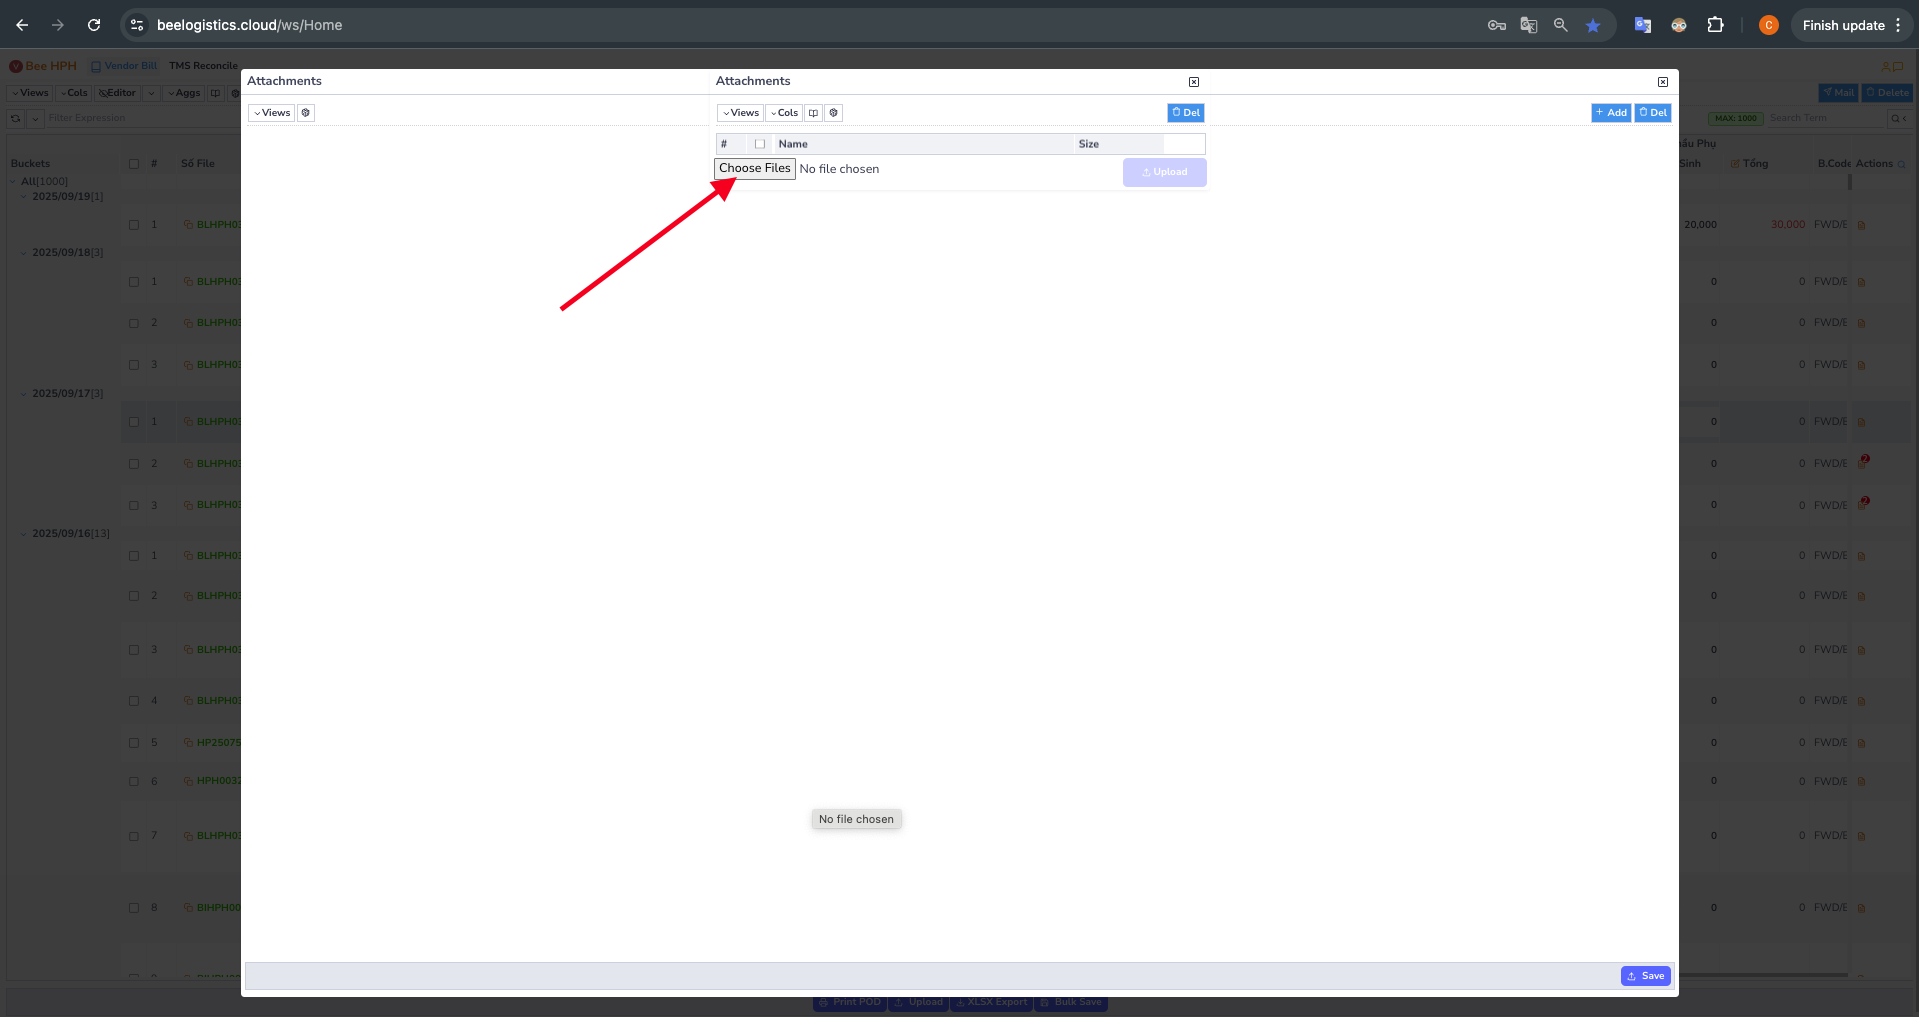
Task: Click gear icon in left Attachments panel
Action: (306, 113)
